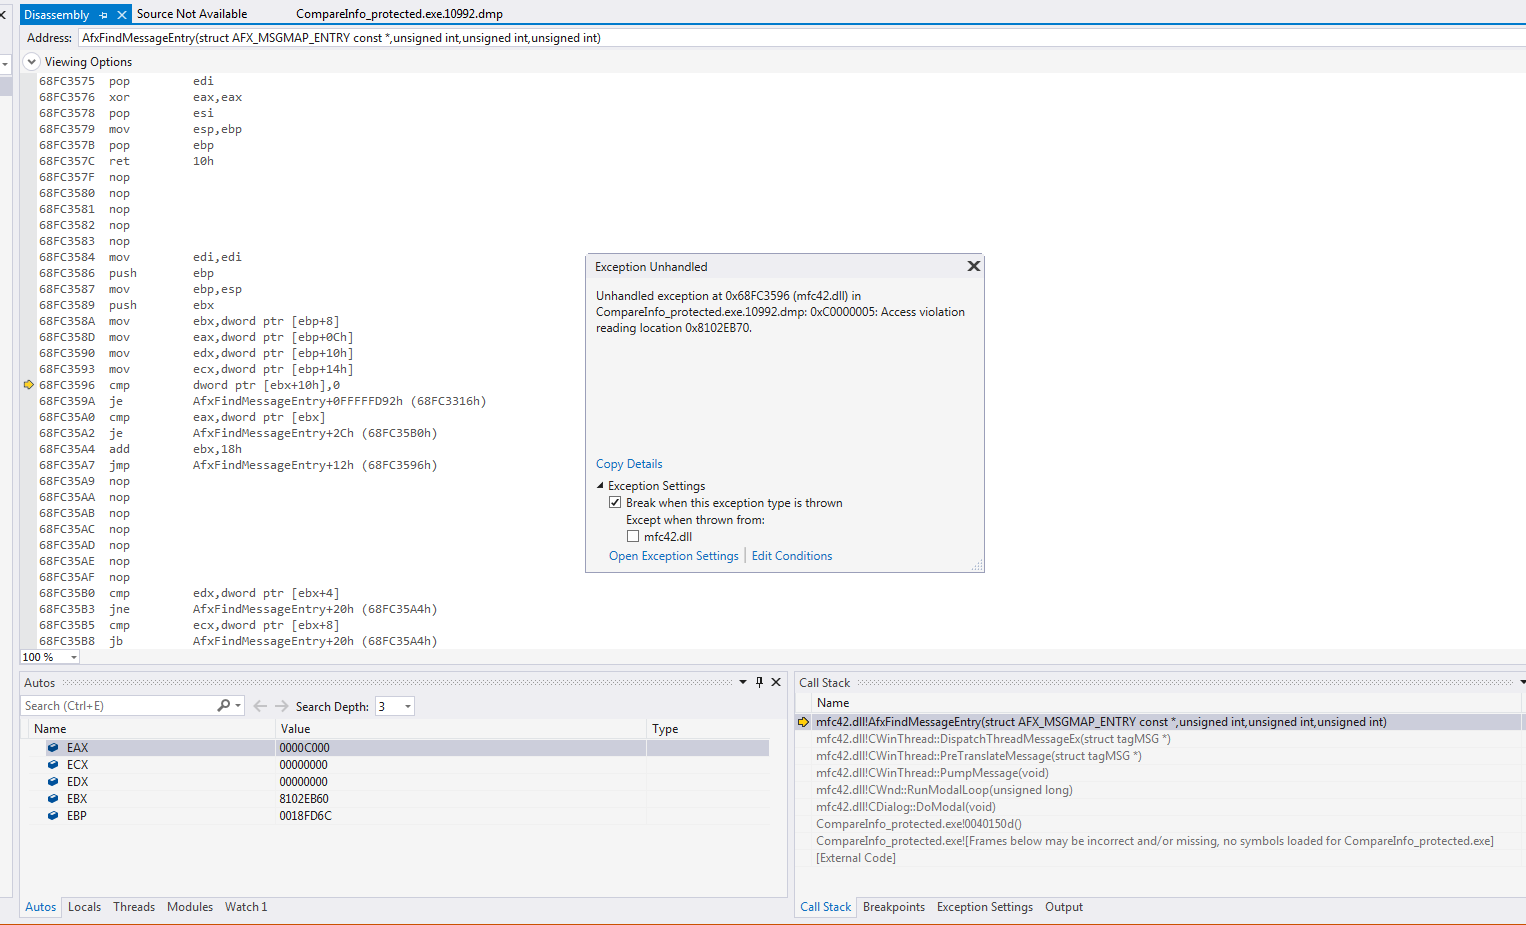Switch to the Source Not Available tab
This screenshot has height=925, width=1526.
[x=192, y=14]
